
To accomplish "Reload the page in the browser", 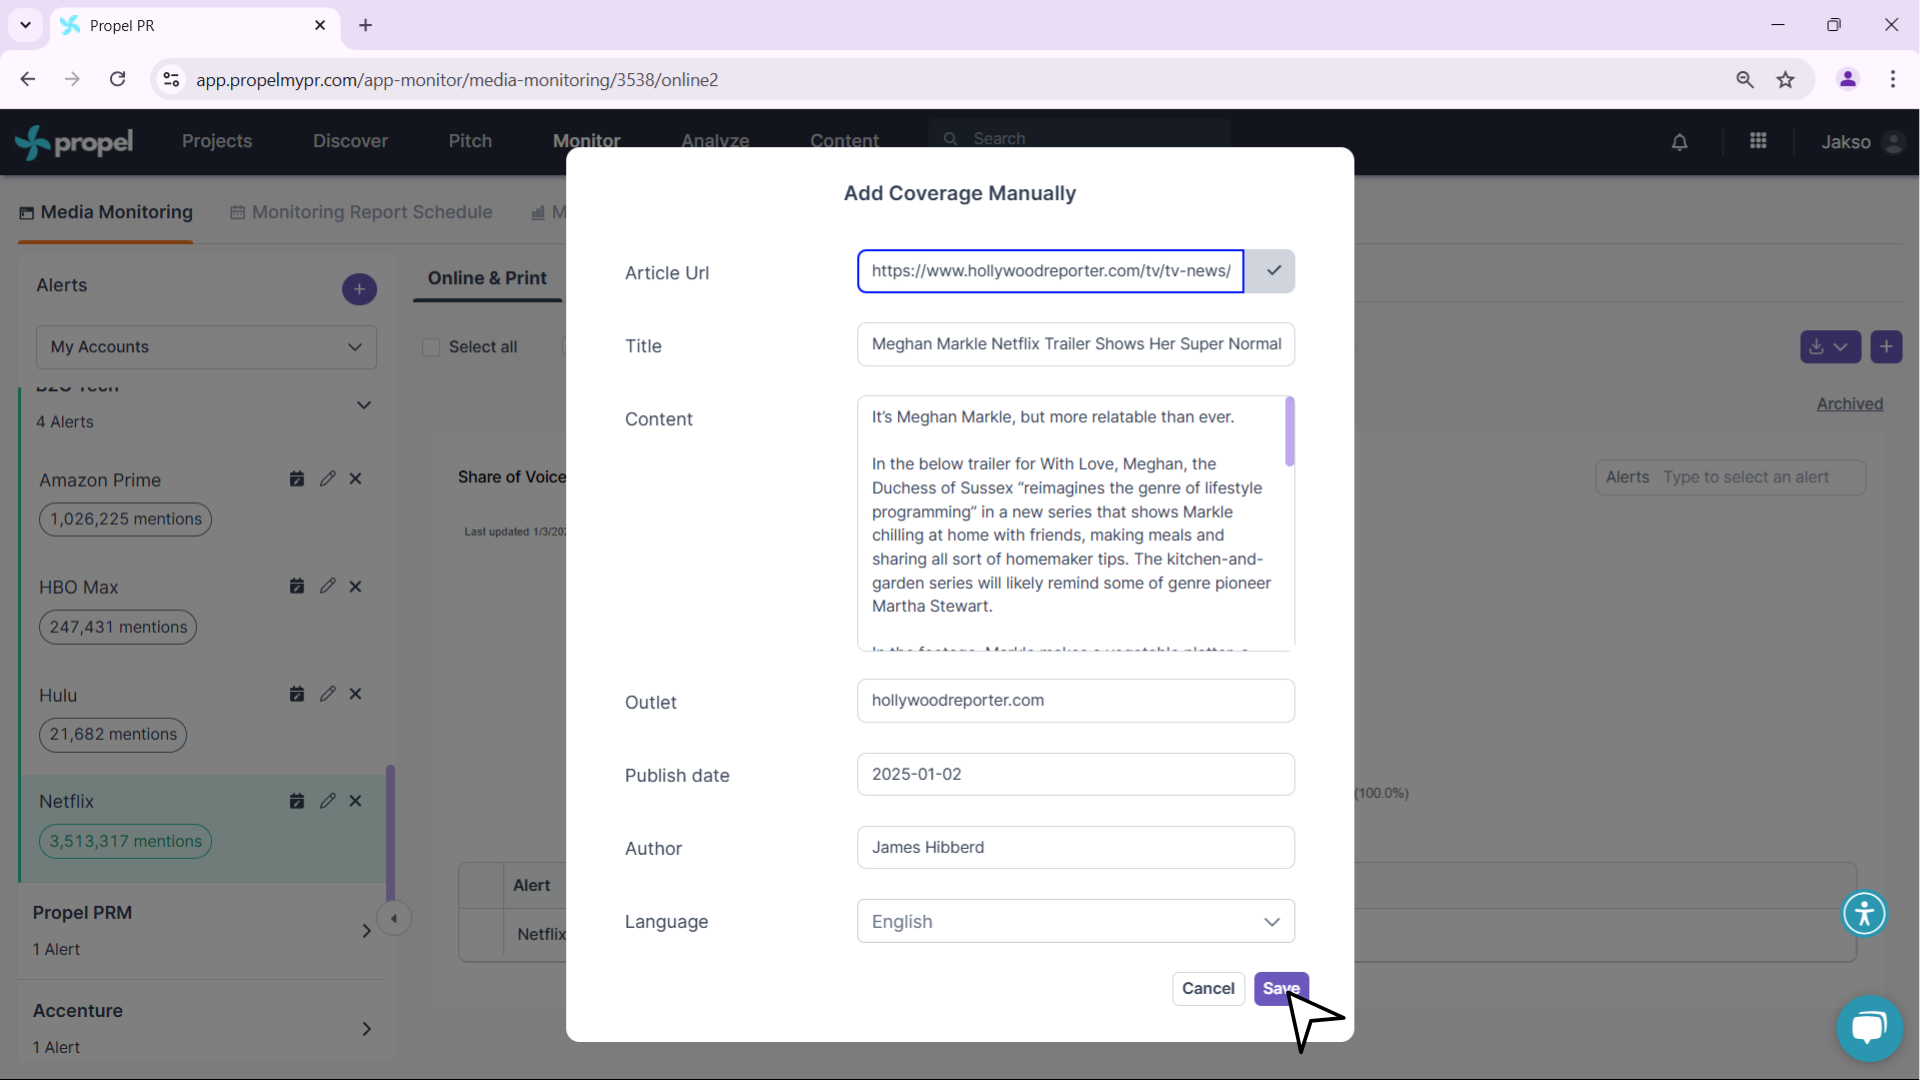I will pyautogui.click(x=118, y=79).
